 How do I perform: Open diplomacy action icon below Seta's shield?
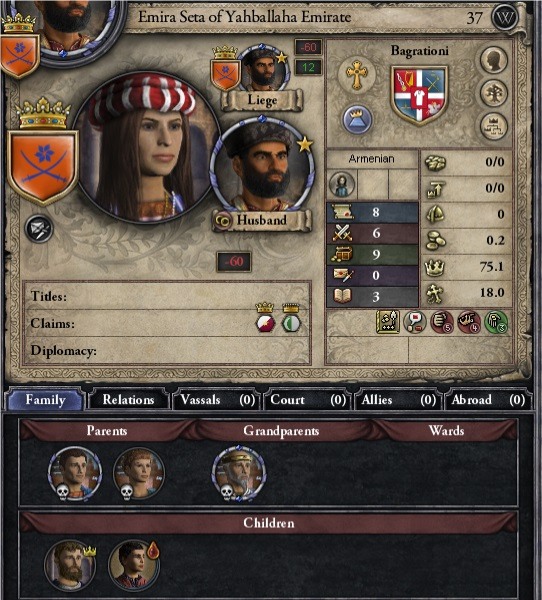[x=39, y=229]
